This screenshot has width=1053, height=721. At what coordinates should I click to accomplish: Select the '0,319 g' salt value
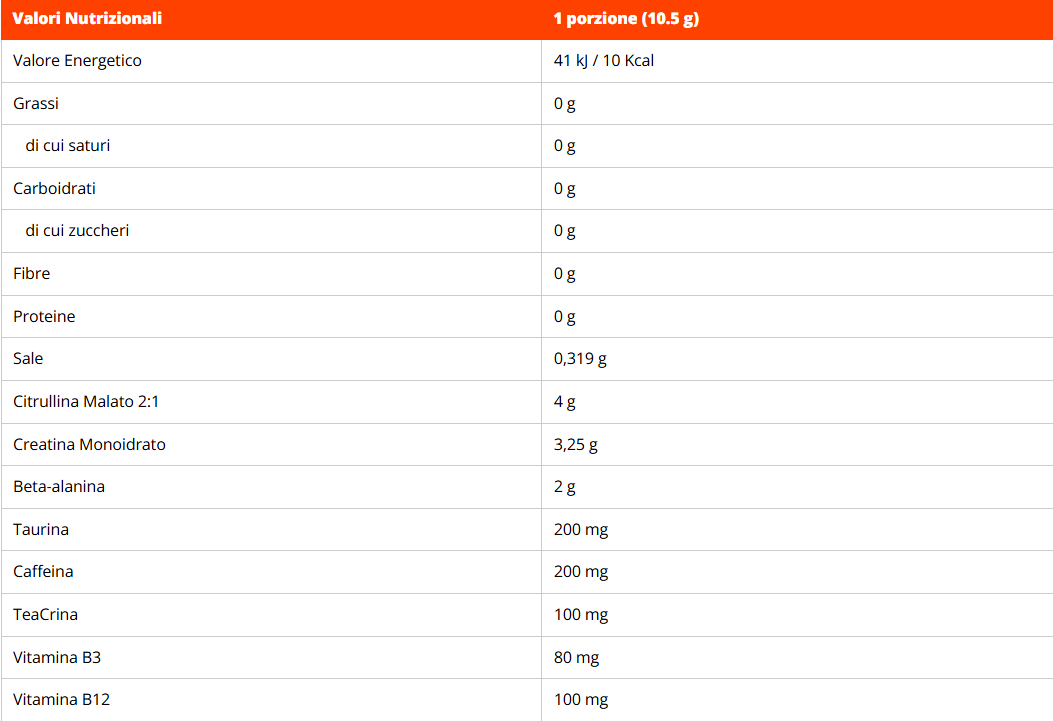[x=580, y=359]
